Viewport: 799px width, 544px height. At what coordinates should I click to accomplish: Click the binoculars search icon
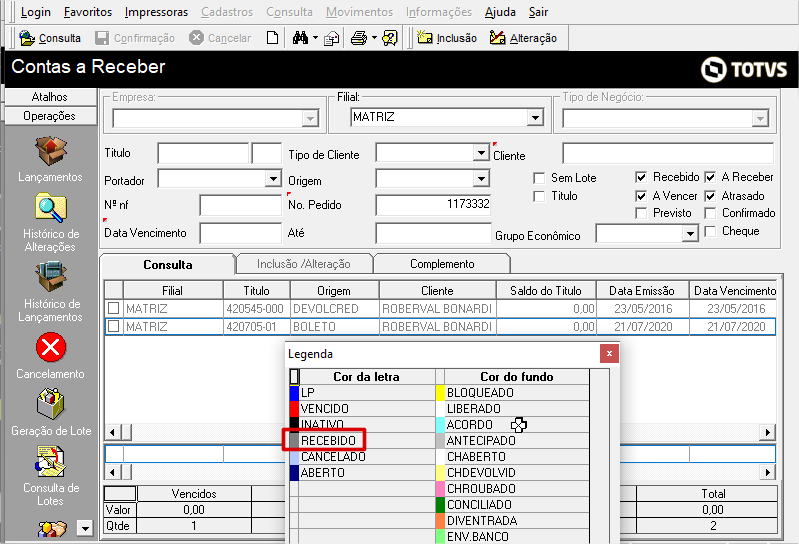(x=300, y=38)
